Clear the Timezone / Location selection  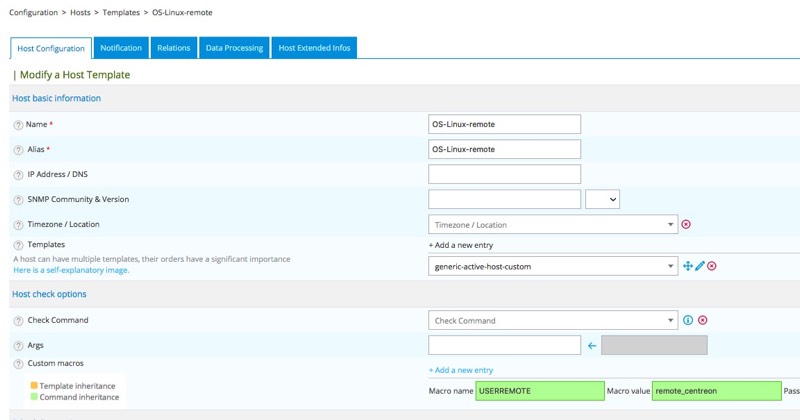[686, 225]
